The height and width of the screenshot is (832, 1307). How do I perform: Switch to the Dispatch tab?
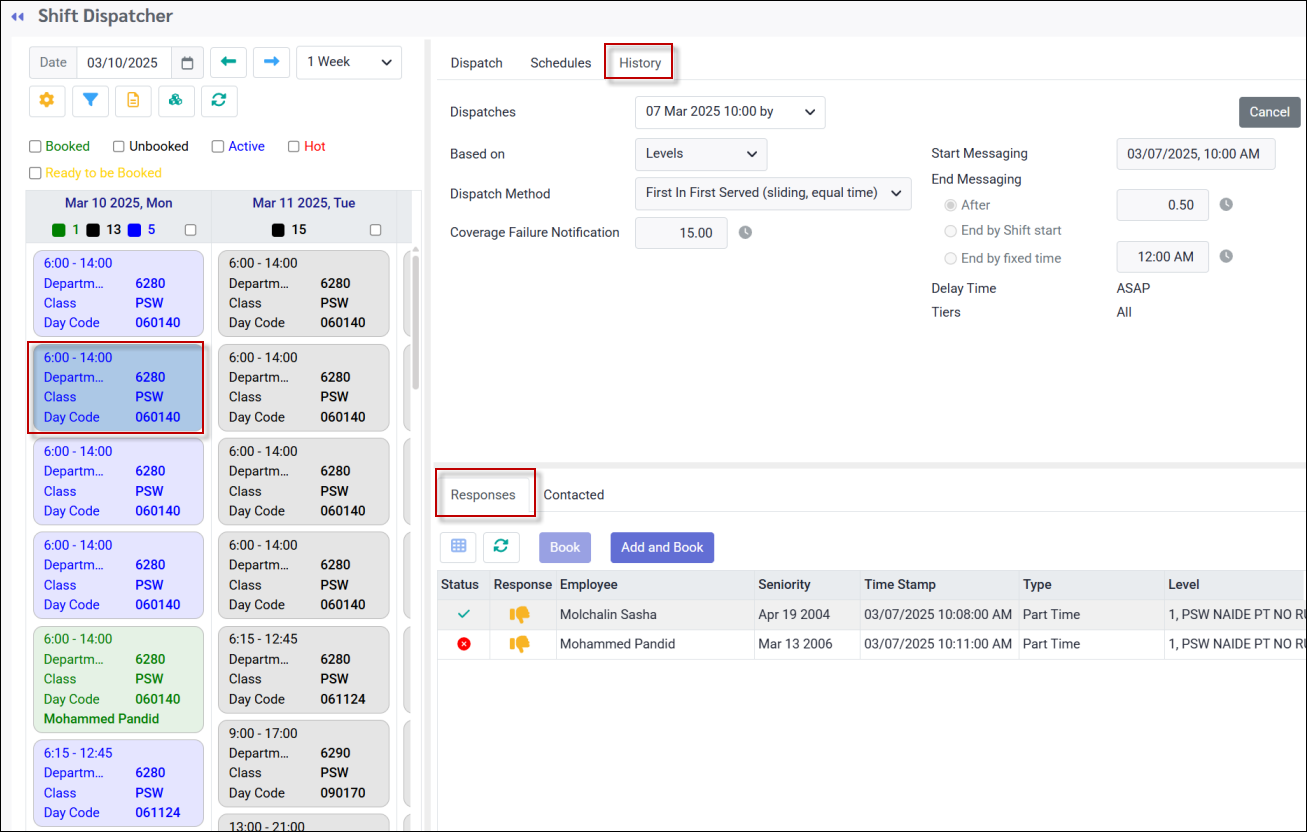(x=476, y=63)
